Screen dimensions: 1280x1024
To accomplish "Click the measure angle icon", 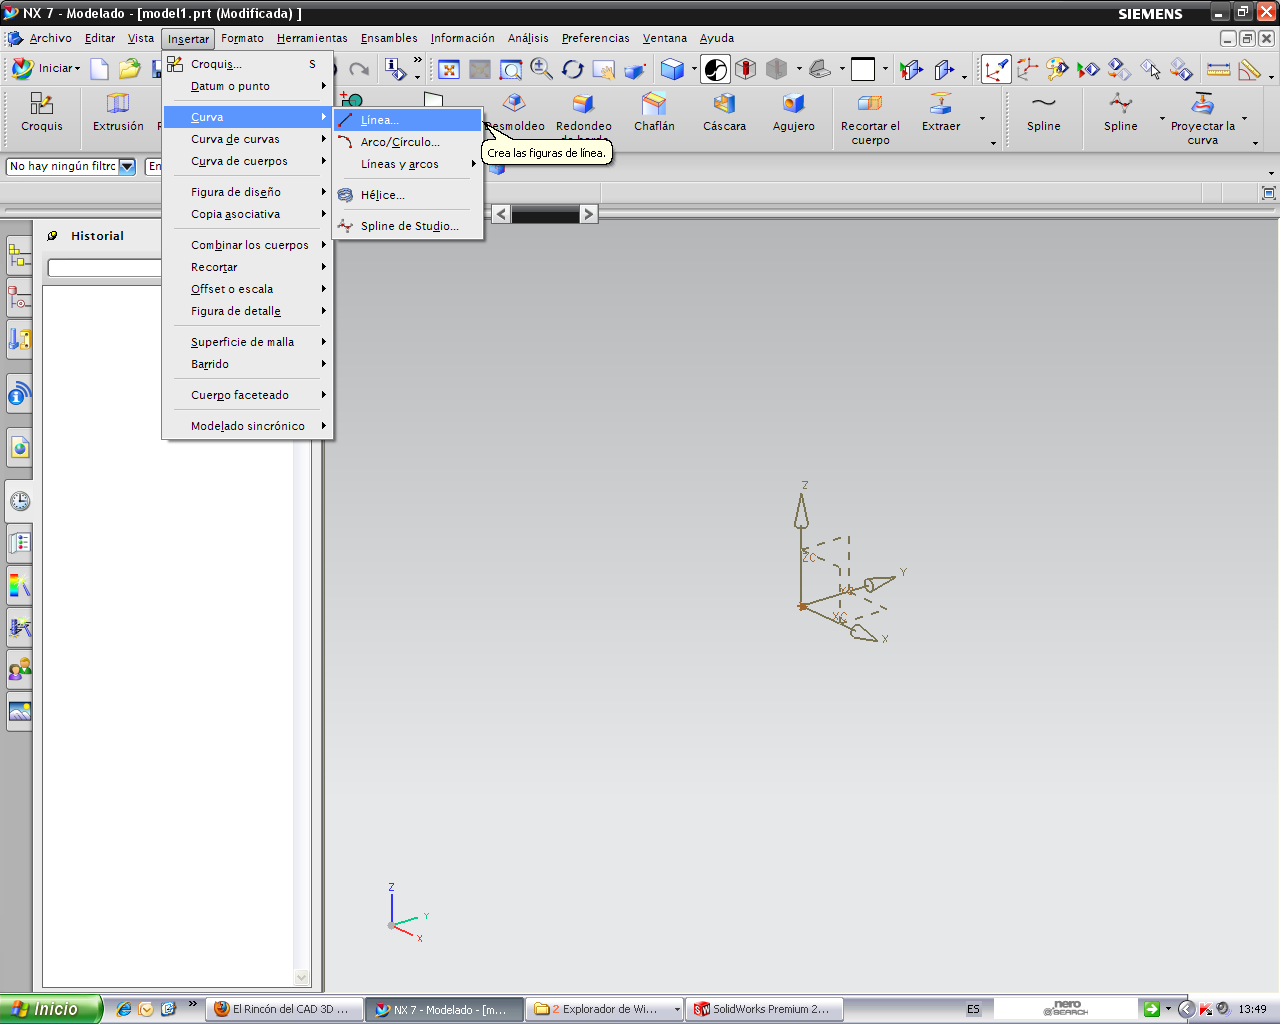I will pyautogui.click(x=1249, y=69).
